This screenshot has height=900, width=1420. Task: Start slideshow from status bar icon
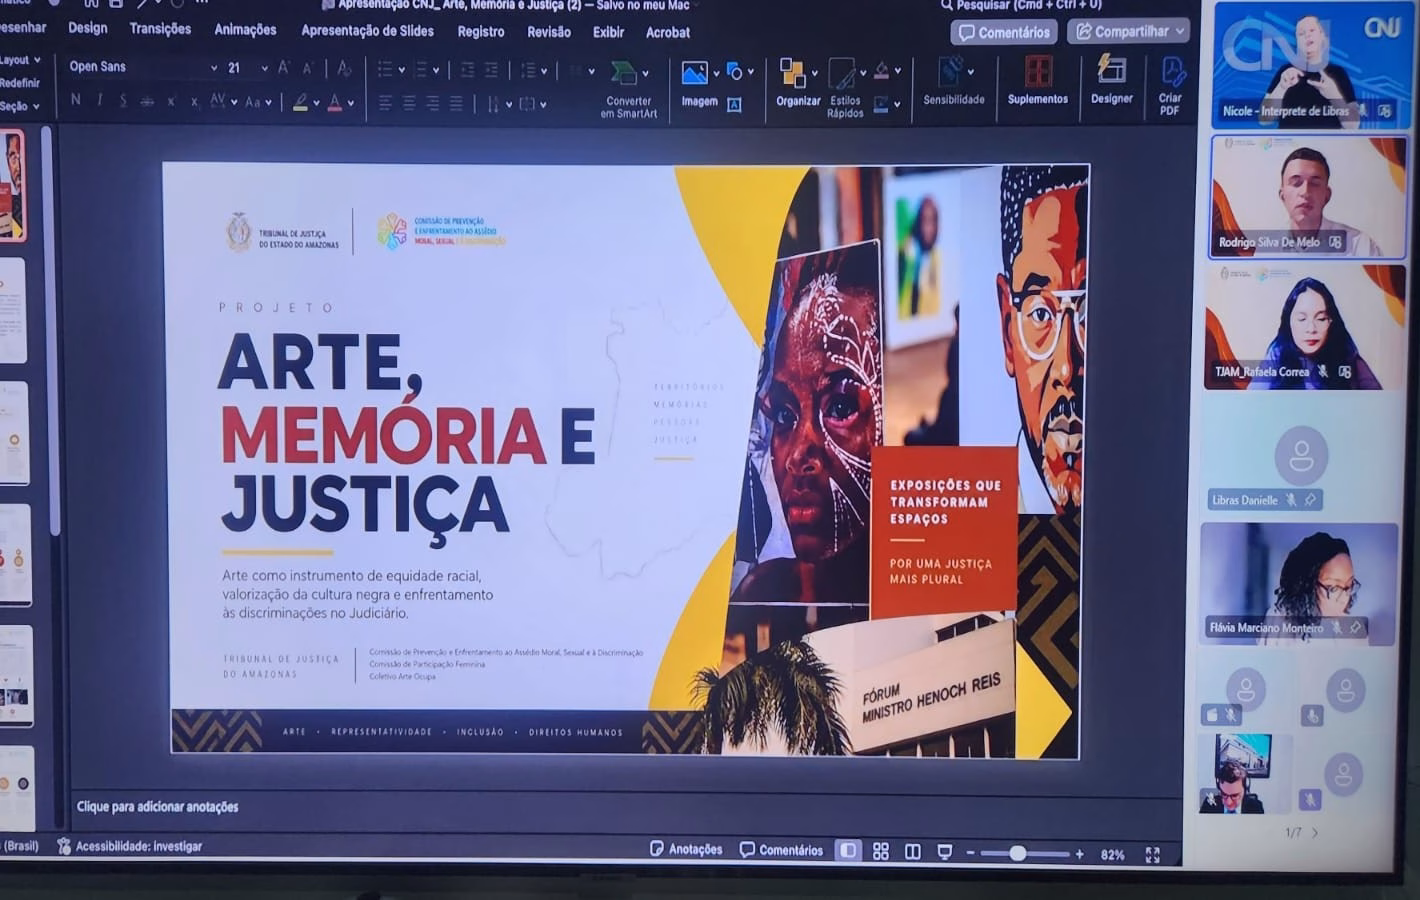[944, 851]
